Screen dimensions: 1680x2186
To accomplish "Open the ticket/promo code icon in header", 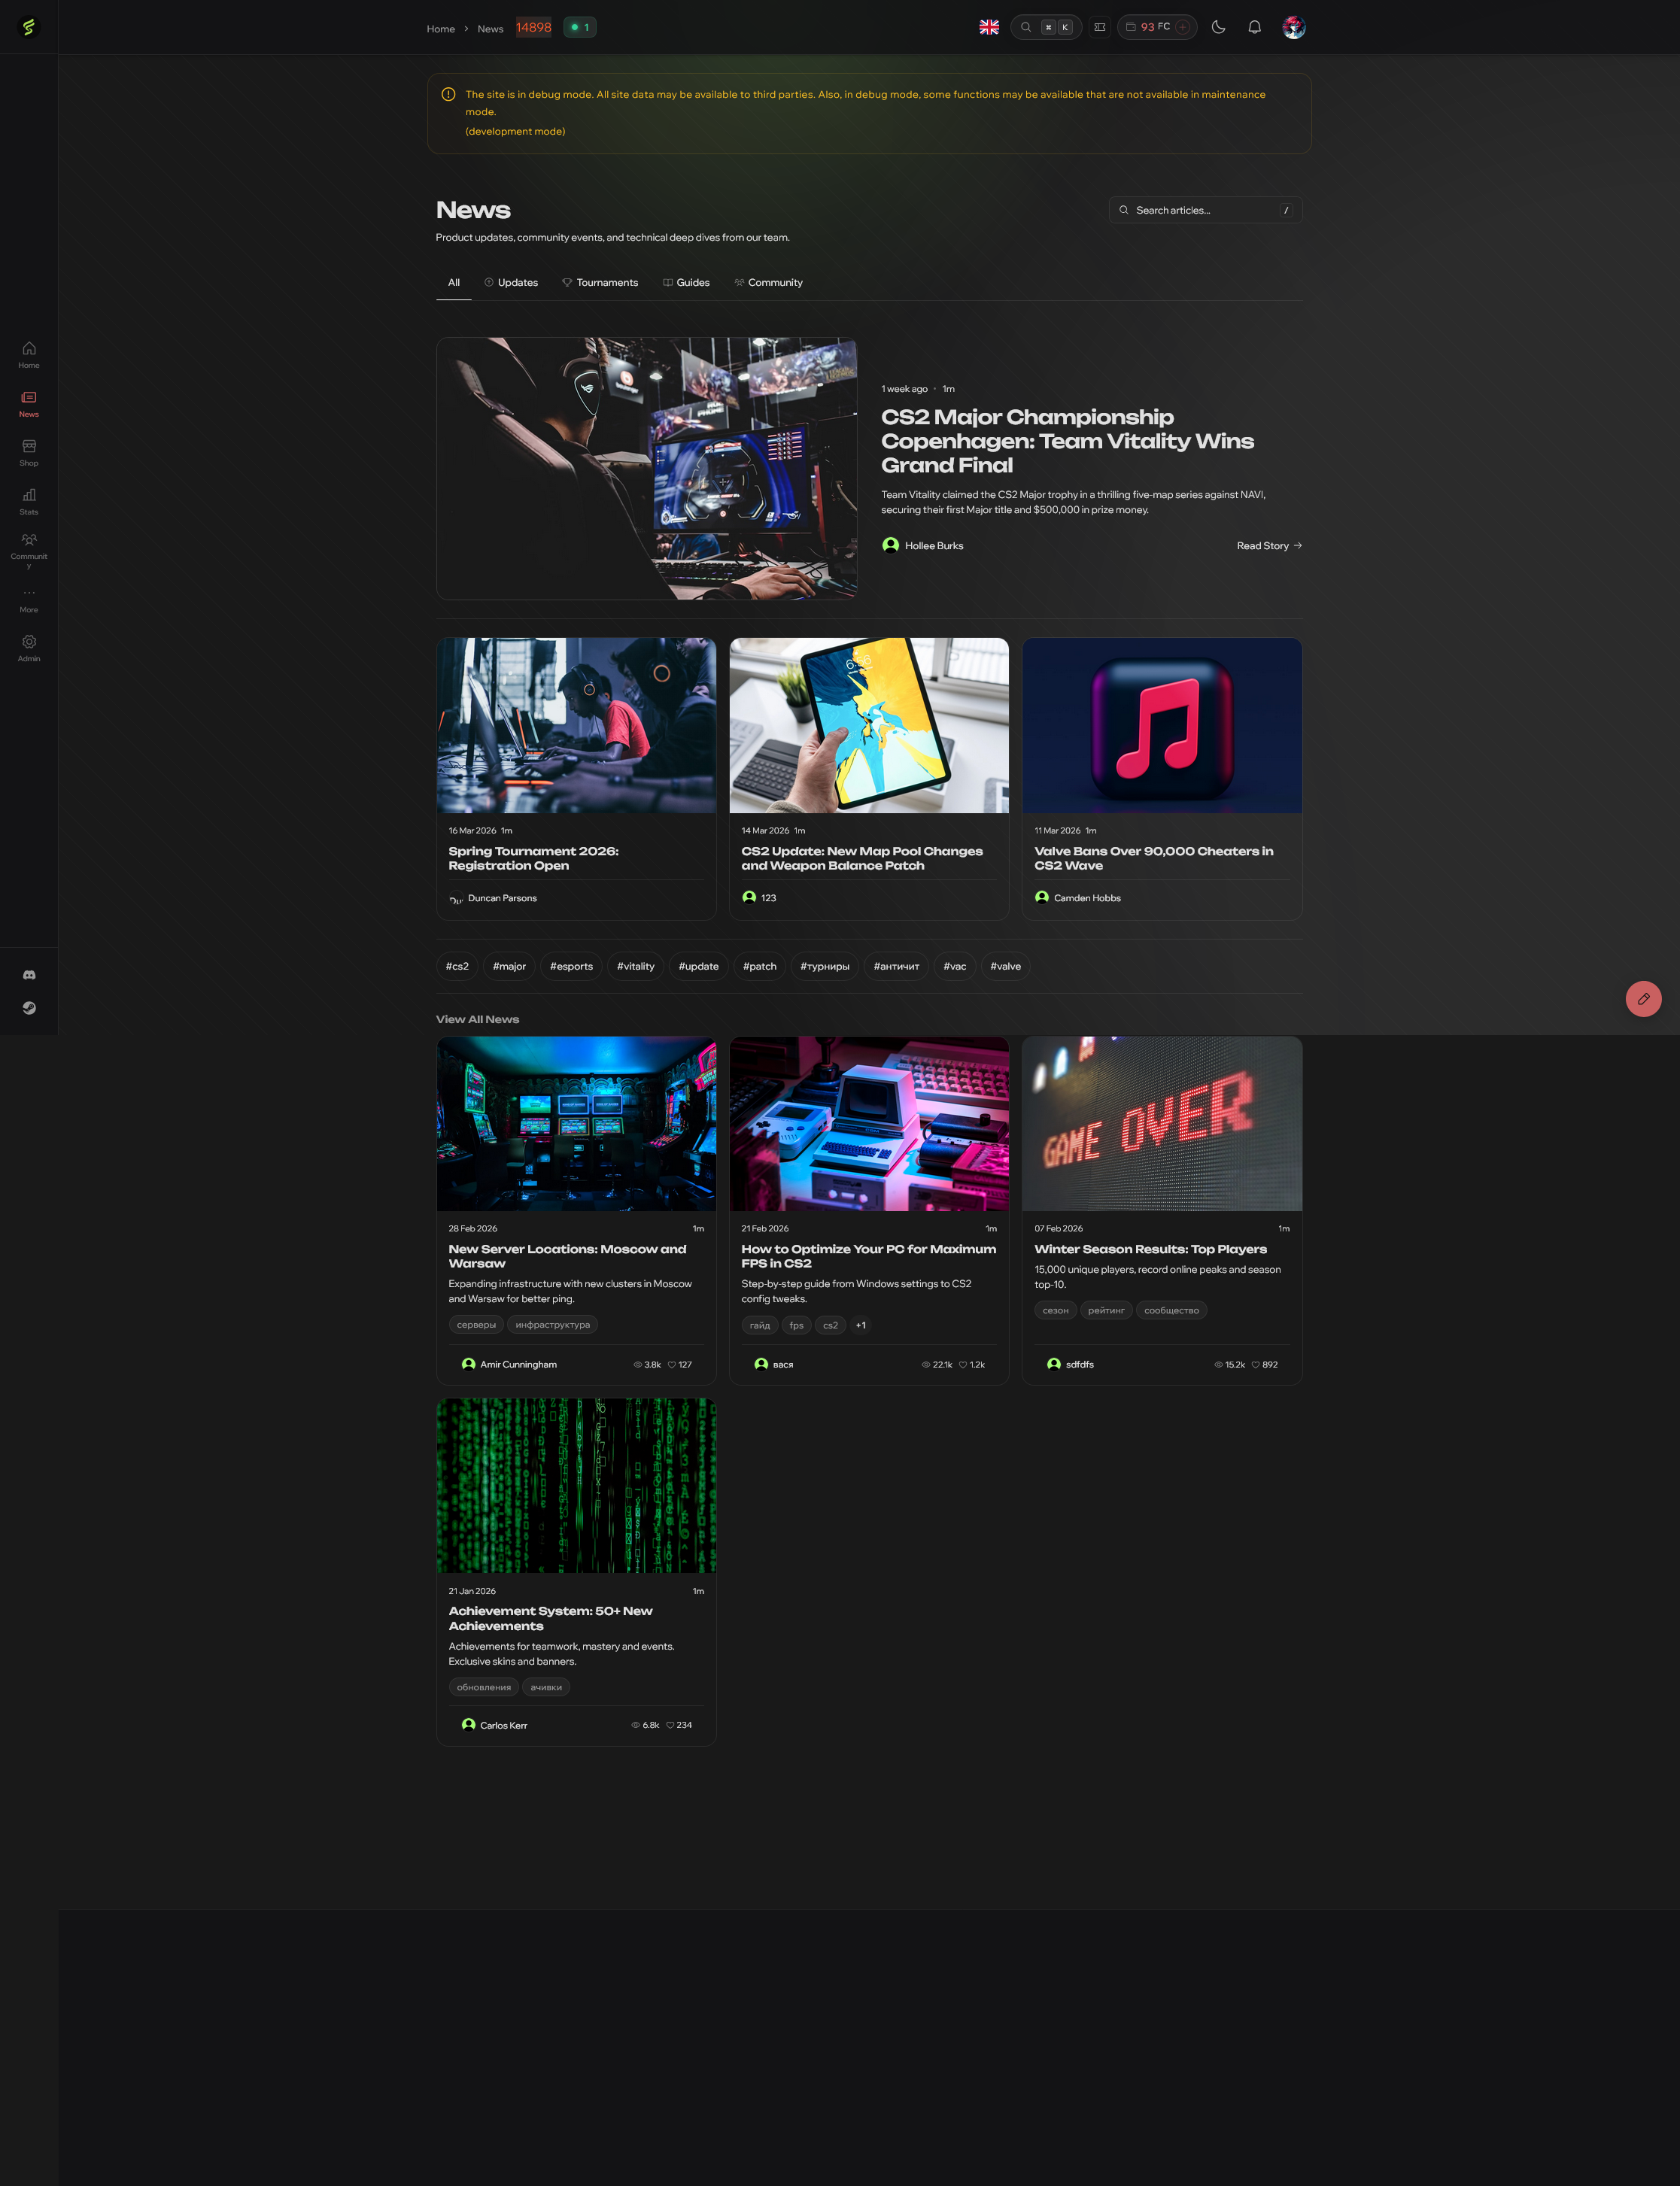I will point(1100,28).
